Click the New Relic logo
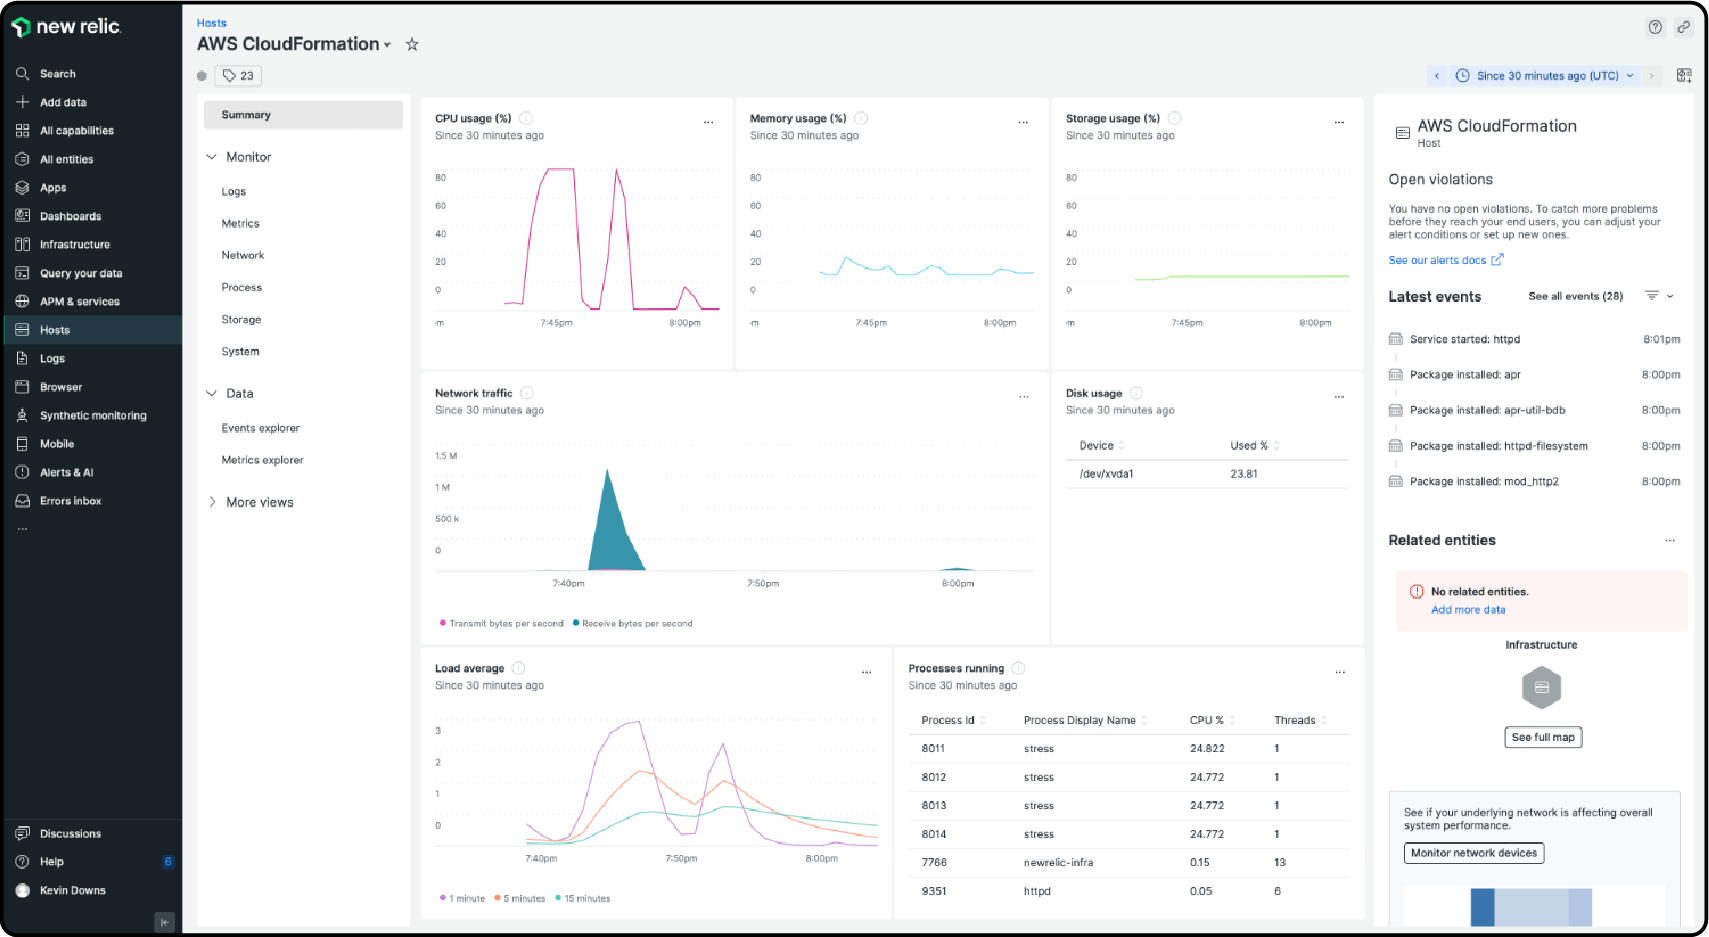 point(66,27)
